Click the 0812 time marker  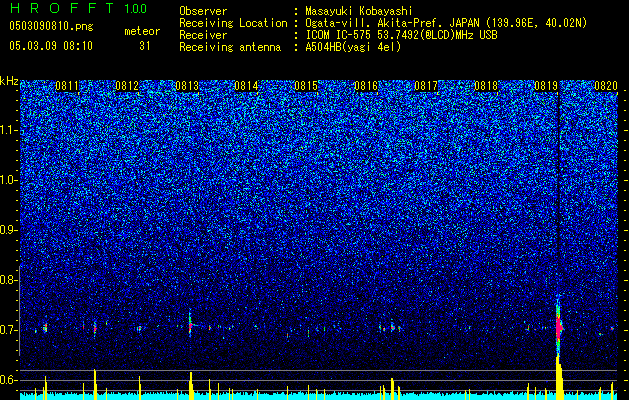pos(127,86)
